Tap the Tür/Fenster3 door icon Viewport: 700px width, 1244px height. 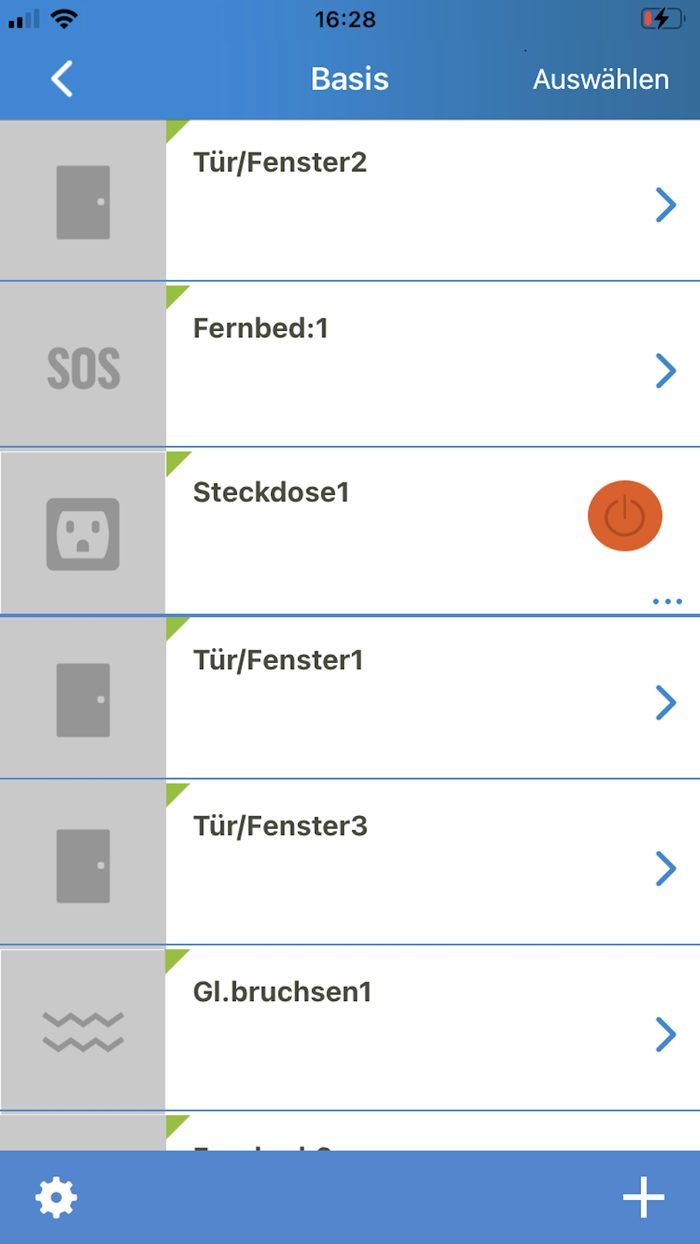point(83,866)
